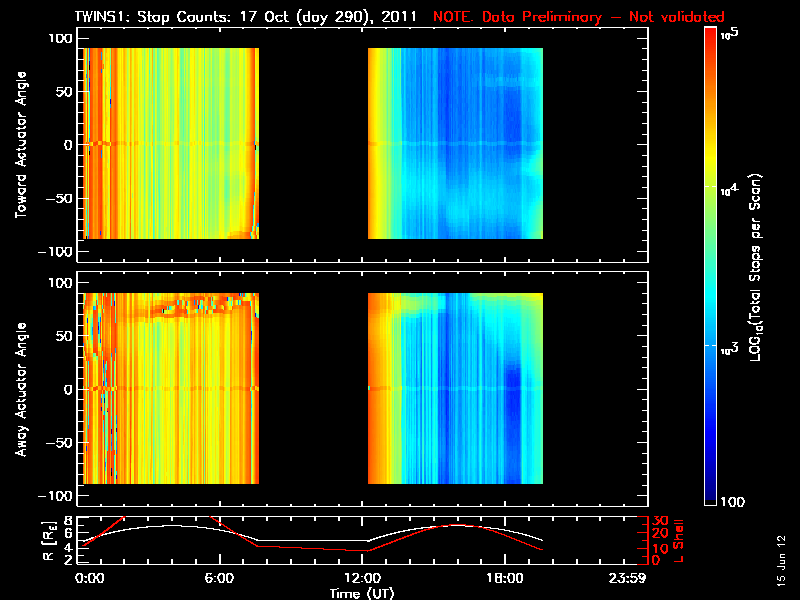Click the morning orange data block in Away panel
This screenshot has width=800, height=600.
click(x=171, y=388)
